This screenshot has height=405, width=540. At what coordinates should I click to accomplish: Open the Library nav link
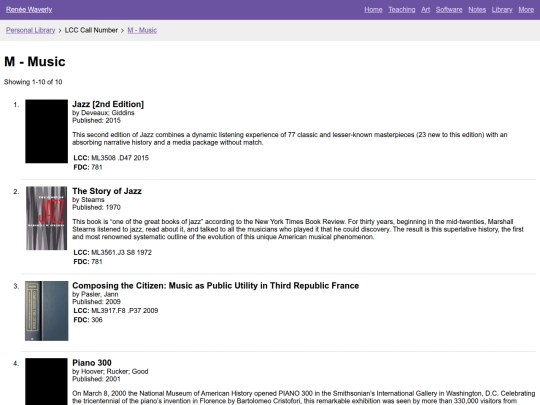(x=502, y=10)
